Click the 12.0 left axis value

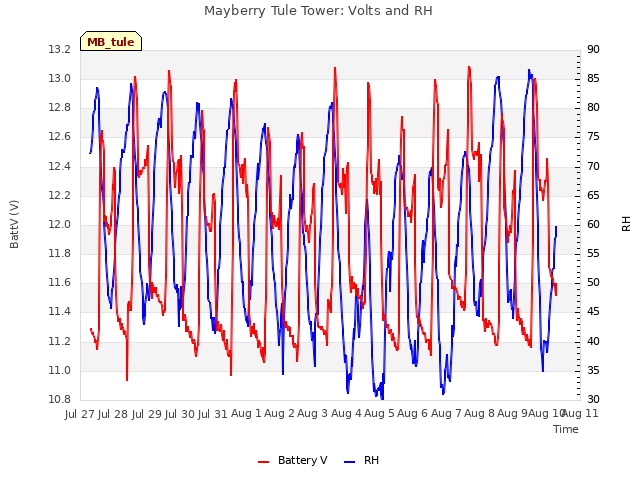pyautogui.click(x=60, y=224)
